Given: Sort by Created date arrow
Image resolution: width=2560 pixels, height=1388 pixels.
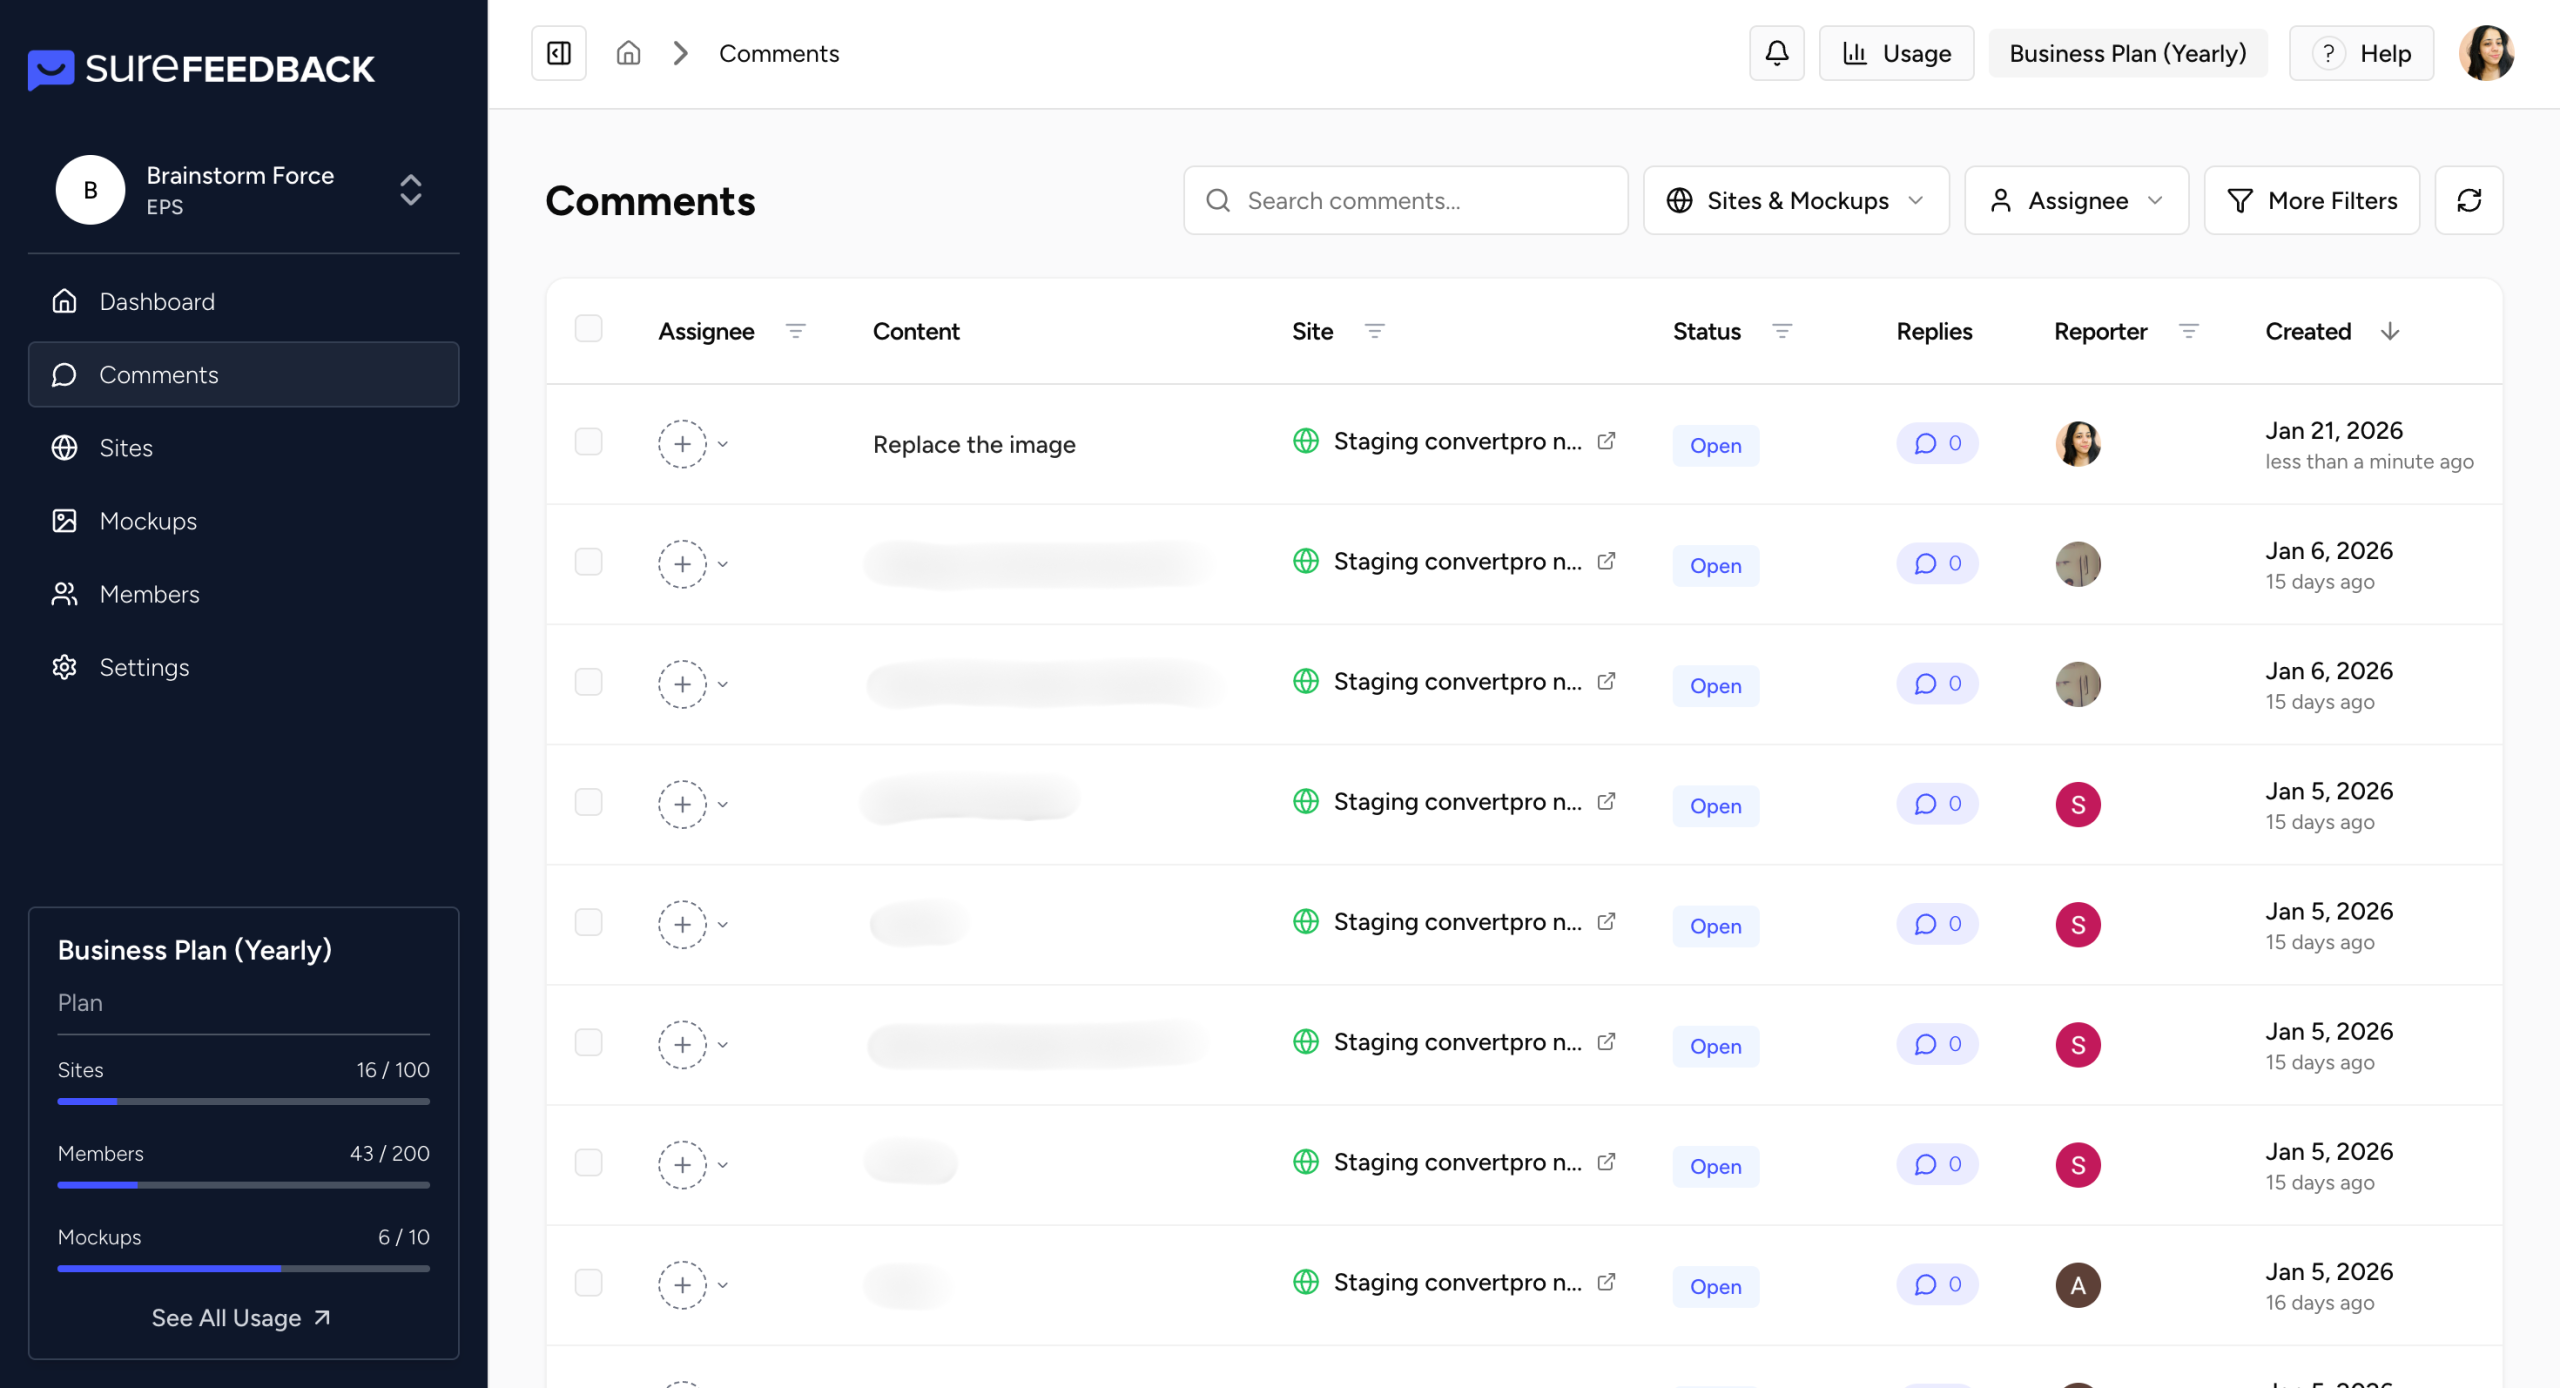Looking at the screenshot, I should (x=2390, y=331).
